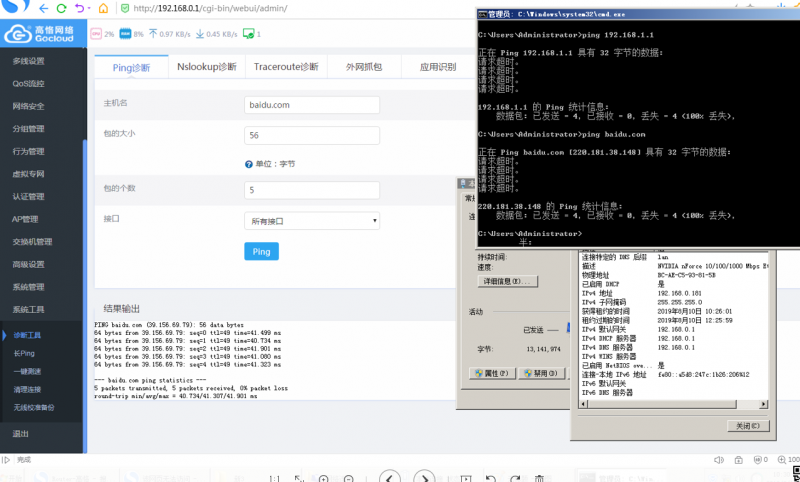
Task: Click the blue help icon beside 单位：字节
Action: pos(248,164)
